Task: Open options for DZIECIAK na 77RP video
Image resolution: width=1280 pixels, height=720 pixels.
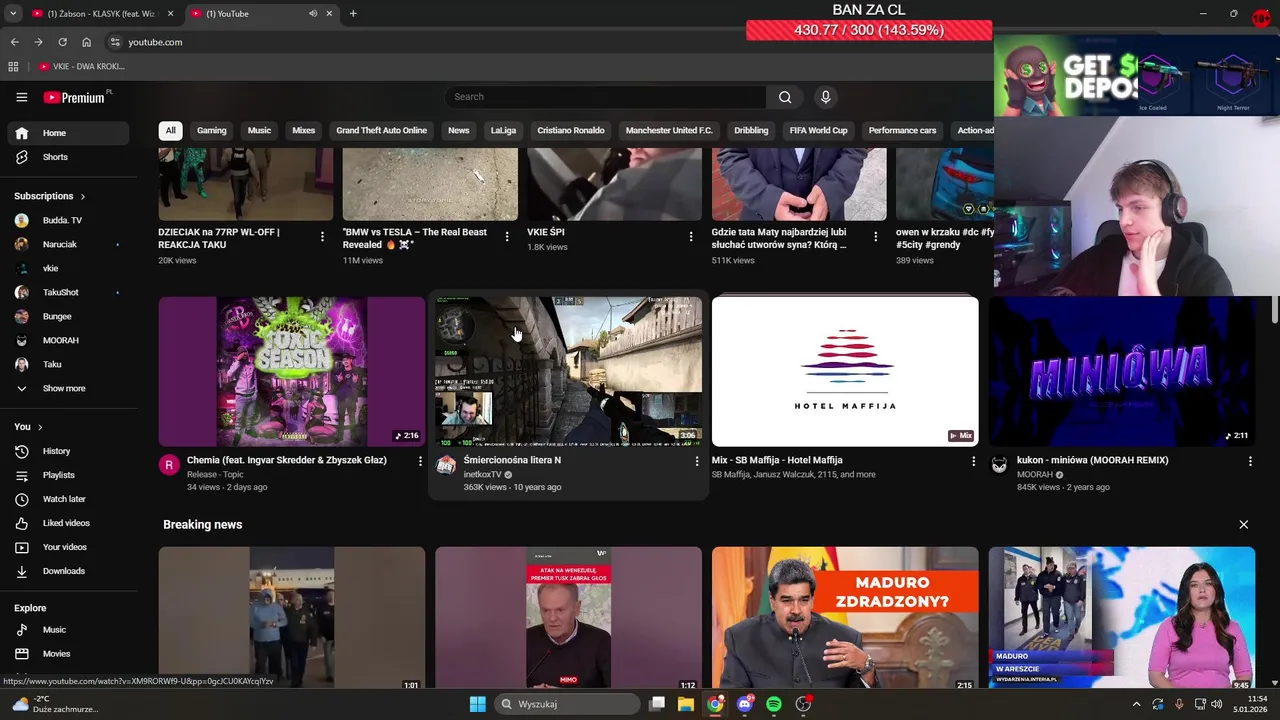Action: 322,237
